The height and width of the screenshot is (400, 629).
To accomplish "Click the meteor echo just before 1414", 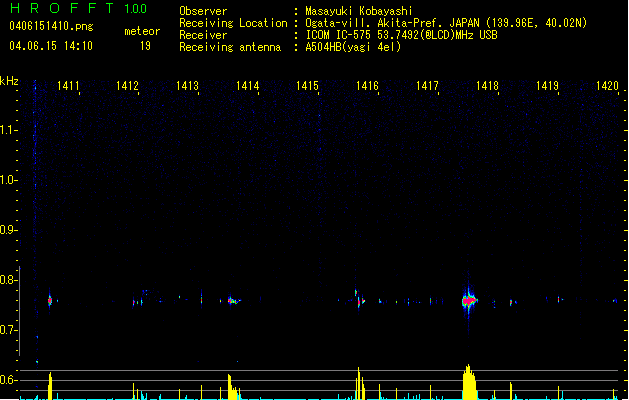I will (x=233, y=301).
